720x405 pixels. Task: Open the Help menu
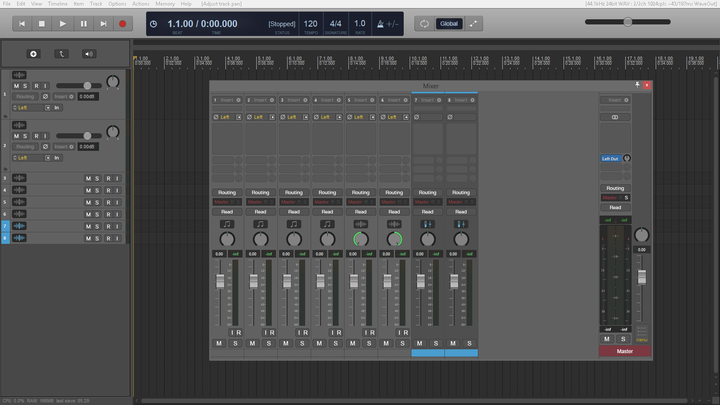[x=186, y=4]
